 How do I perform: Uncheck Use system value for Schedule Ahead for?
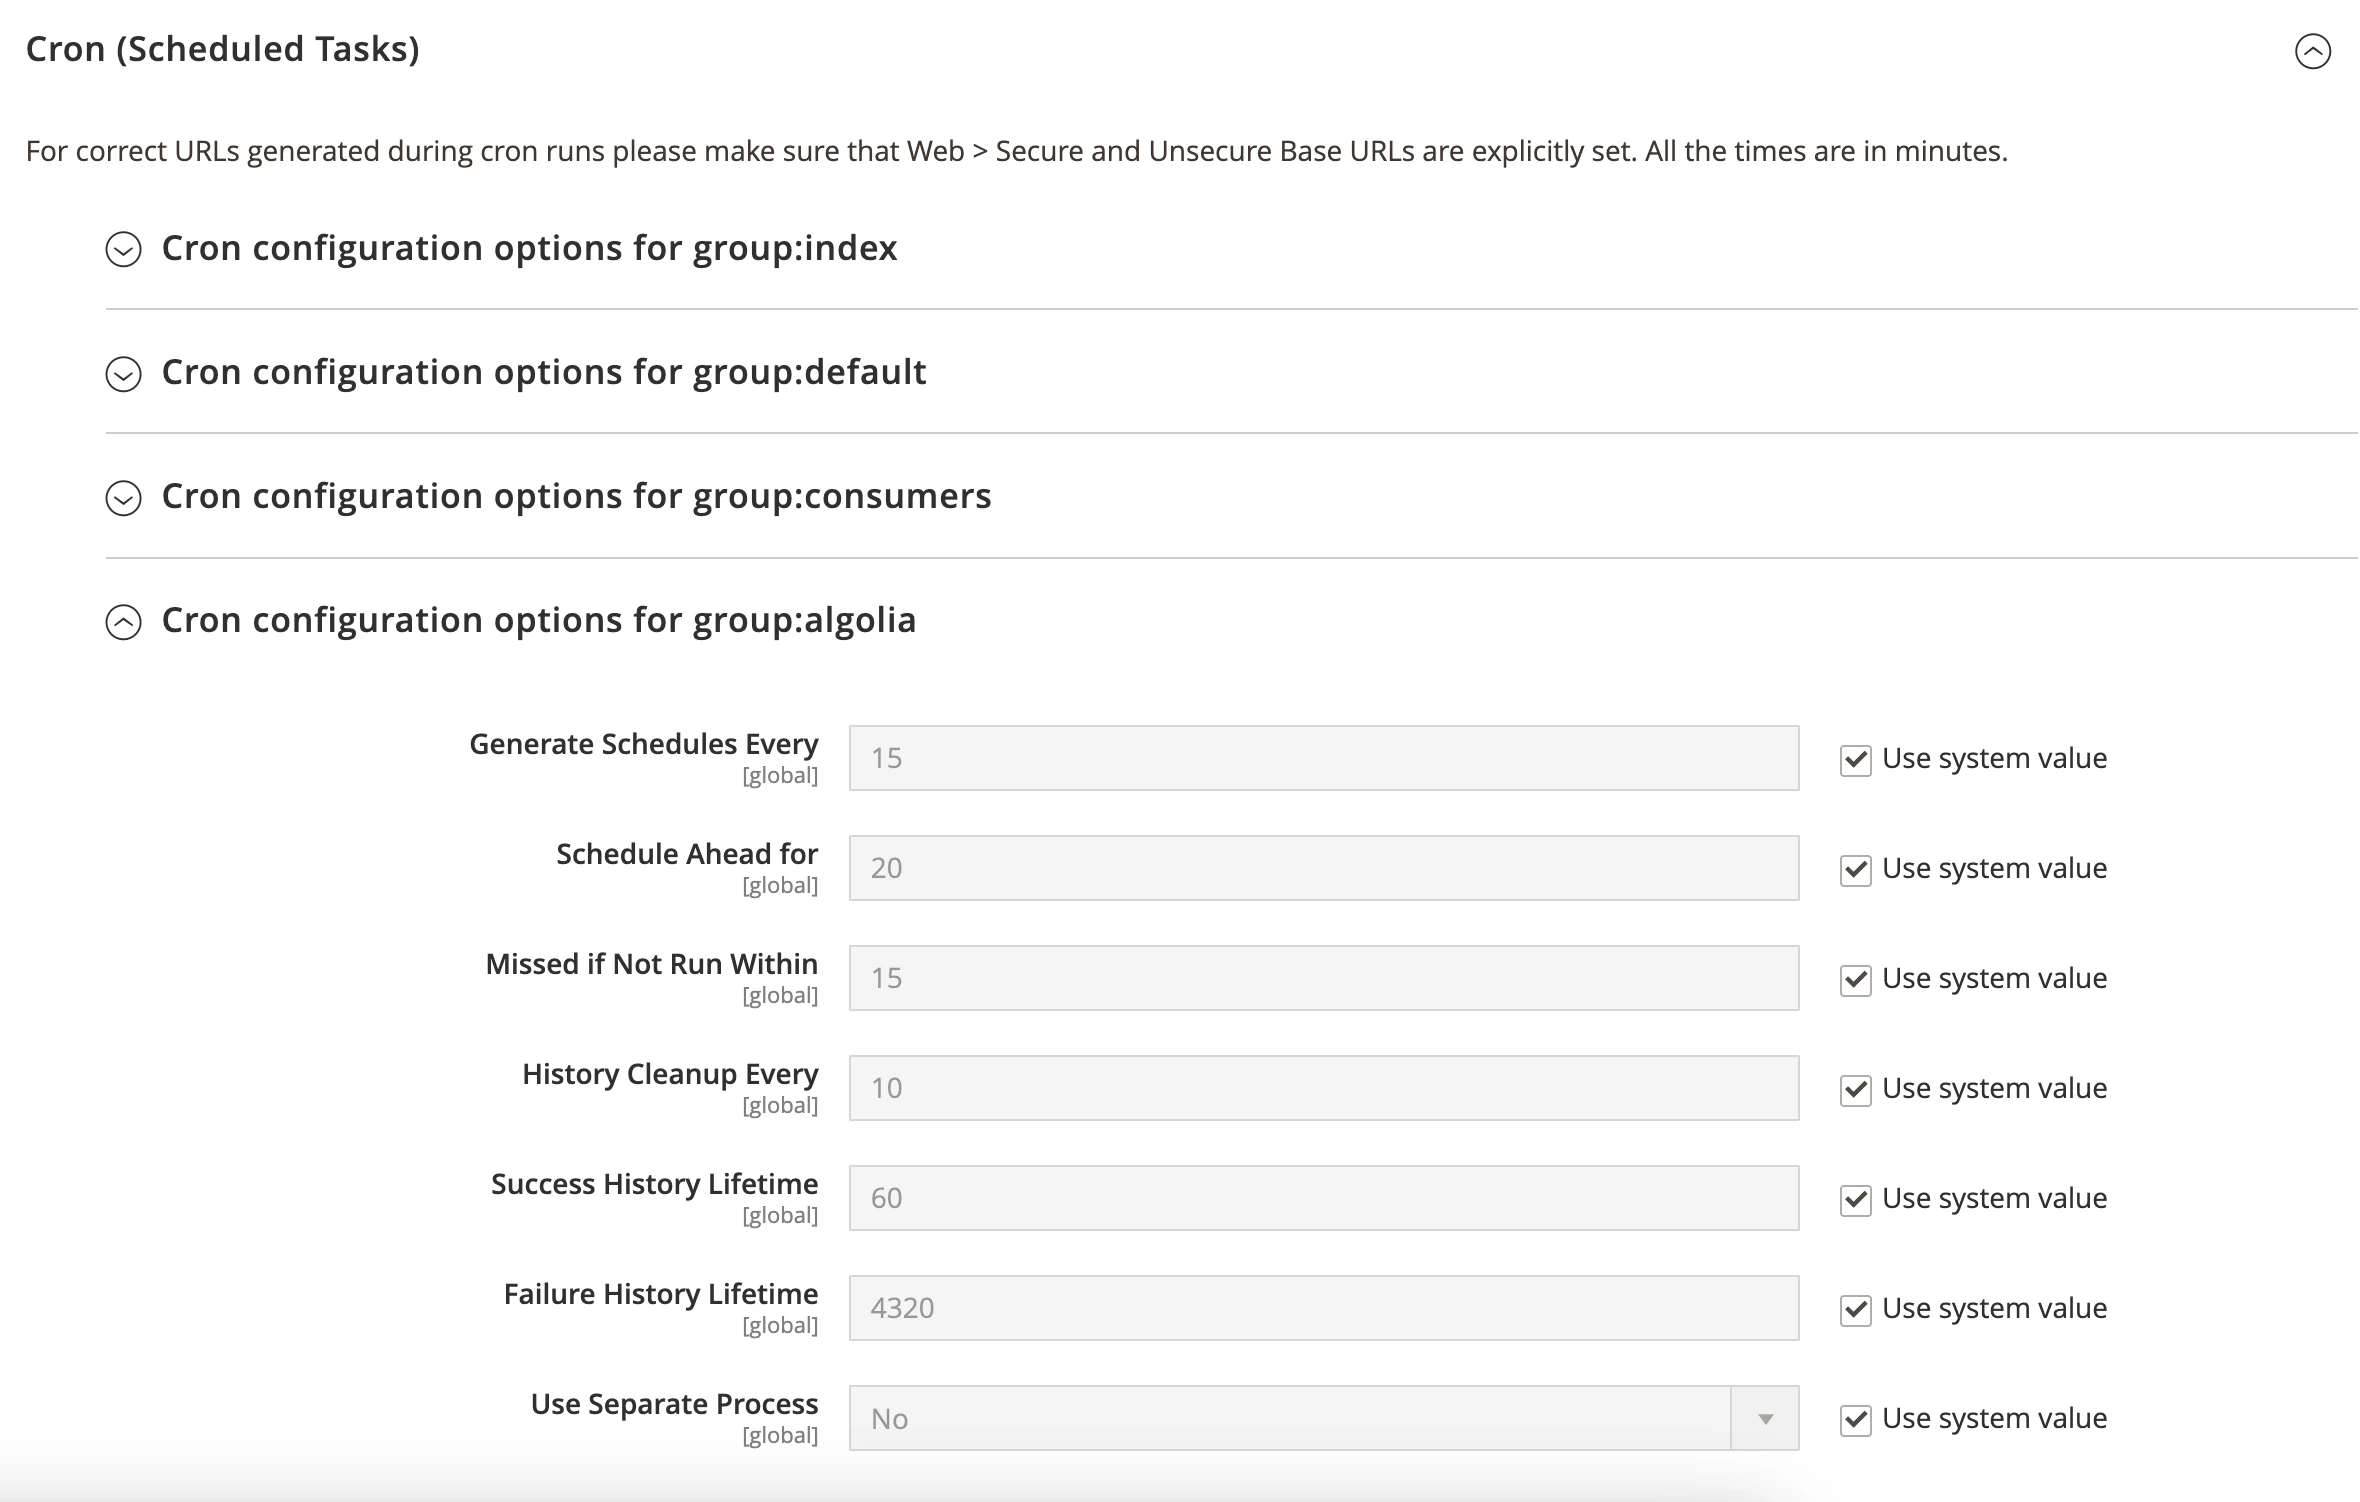tap(1856, 871)
